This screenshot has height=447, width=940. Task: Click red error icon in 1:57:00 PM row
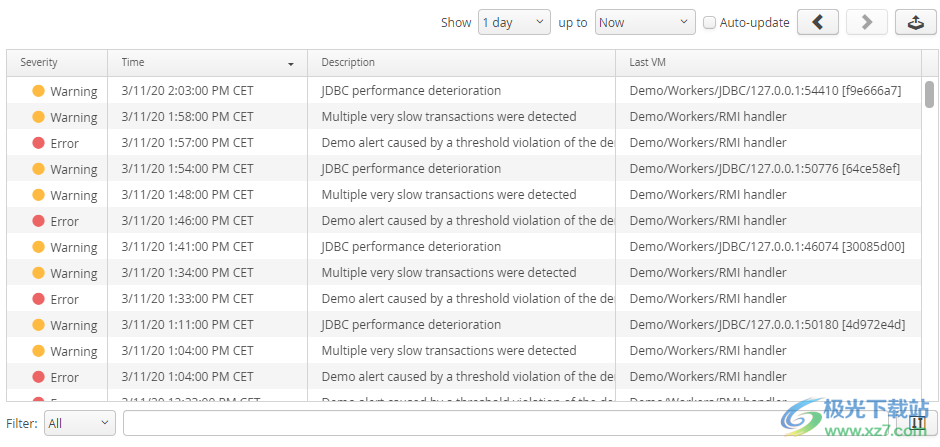(38, 143)
